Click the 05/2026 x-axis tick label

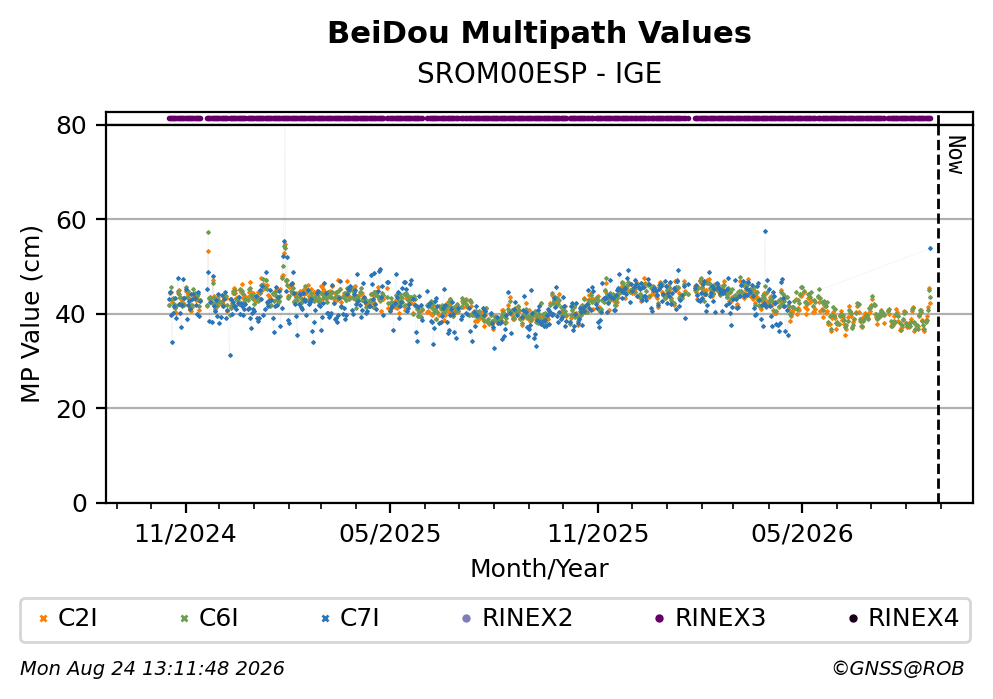pos(802,534)
